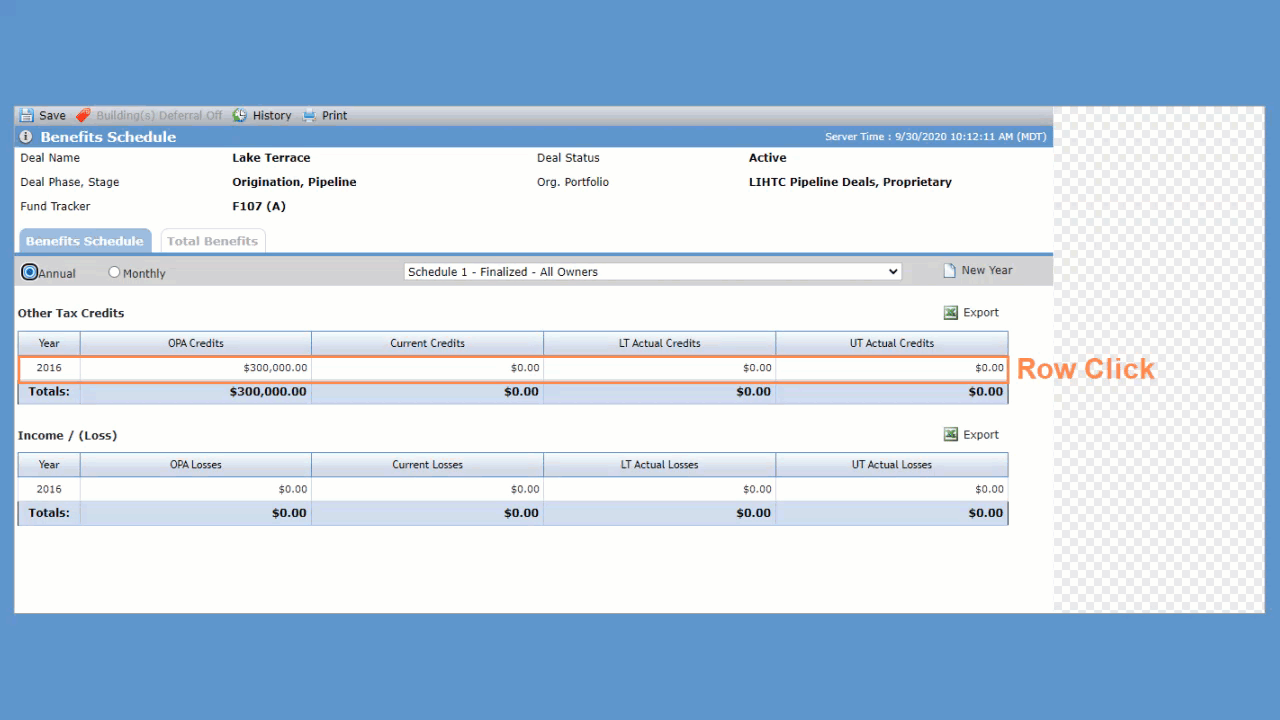Click the 2016 LT Actual Credits cell
The height and width of the screenshot is (720, 1280).
[x=659, y=368]
